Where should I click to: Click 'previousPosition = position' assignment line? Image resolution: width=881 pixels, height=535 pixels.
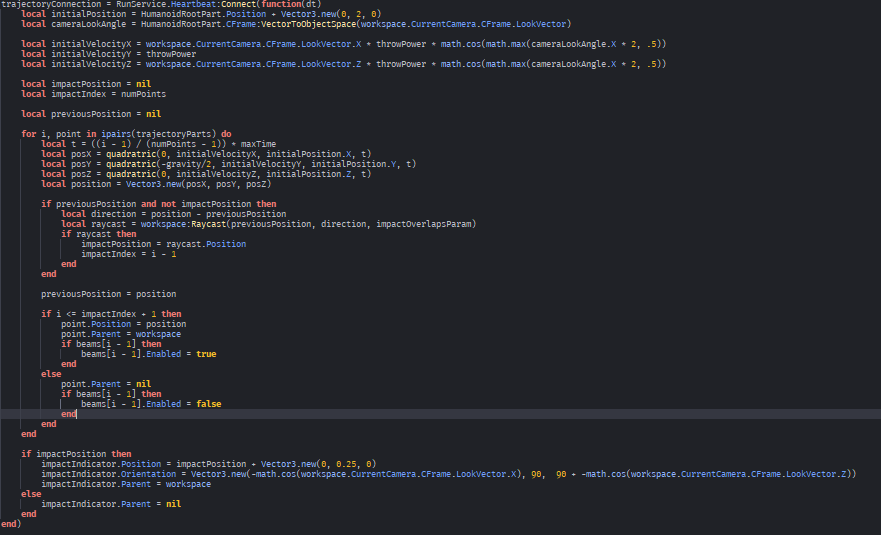tap(108, 294)
